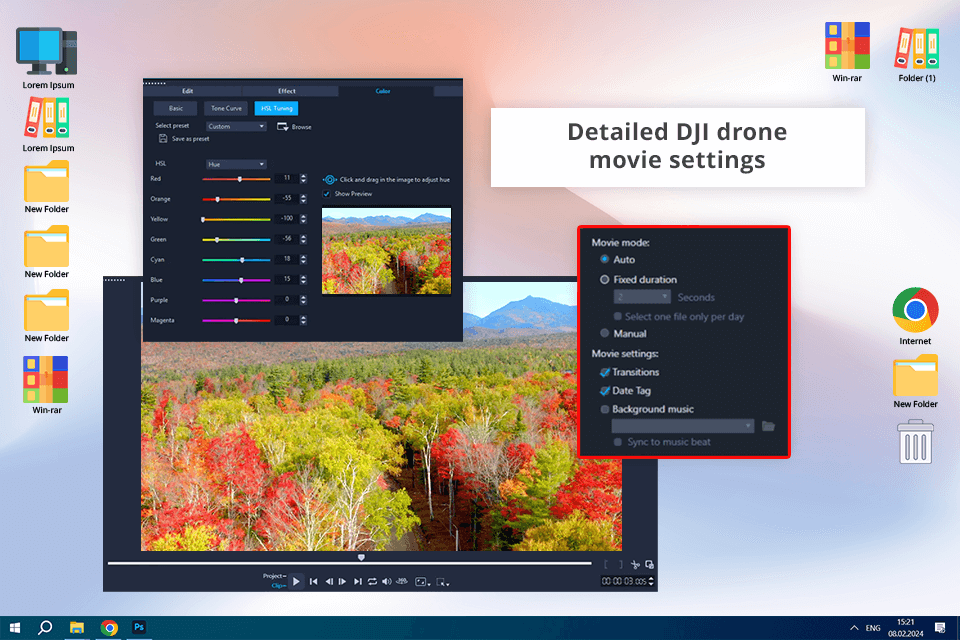The image size is (960, 640).
Task: Uncheck the Show Preview checkbox
Action: click(326, 194)
